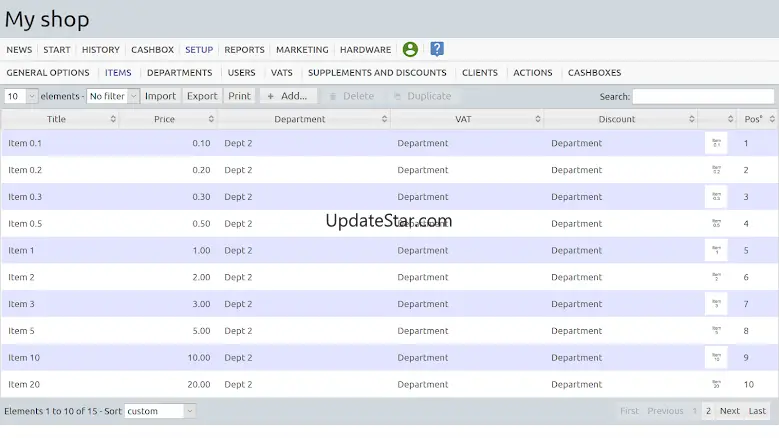Go to the HISTORY section
779x438 pixels.
pyautogui.click(x=101, y=50)
